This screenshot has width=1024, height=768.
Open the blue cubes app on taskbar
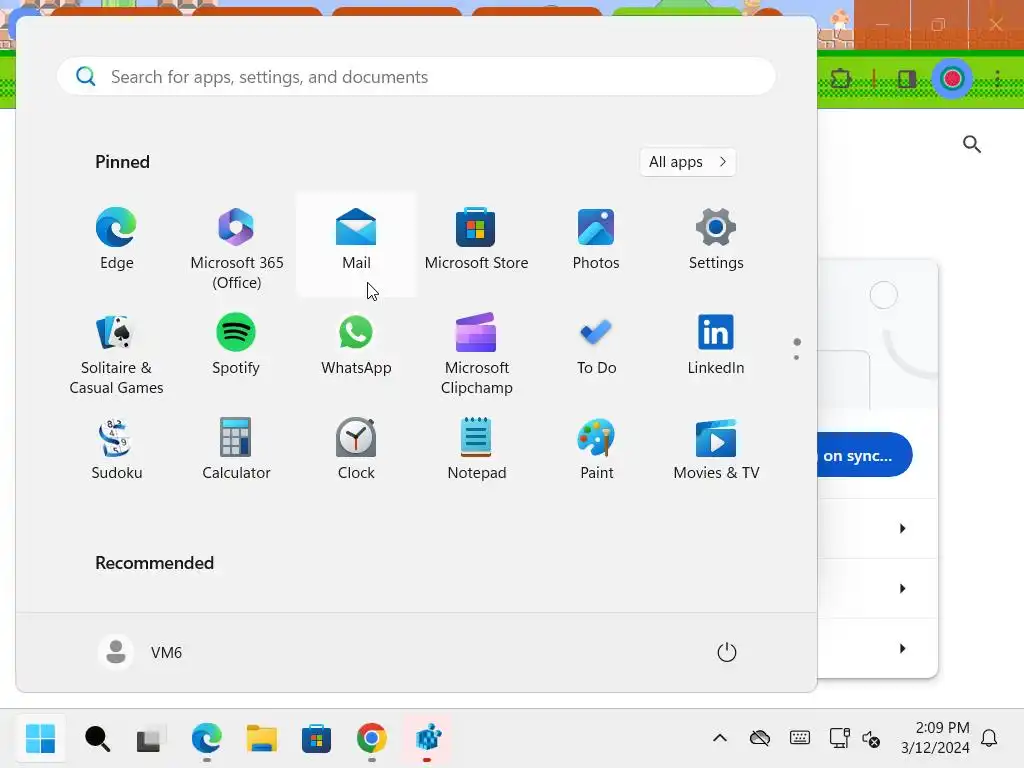coord(427,739)
